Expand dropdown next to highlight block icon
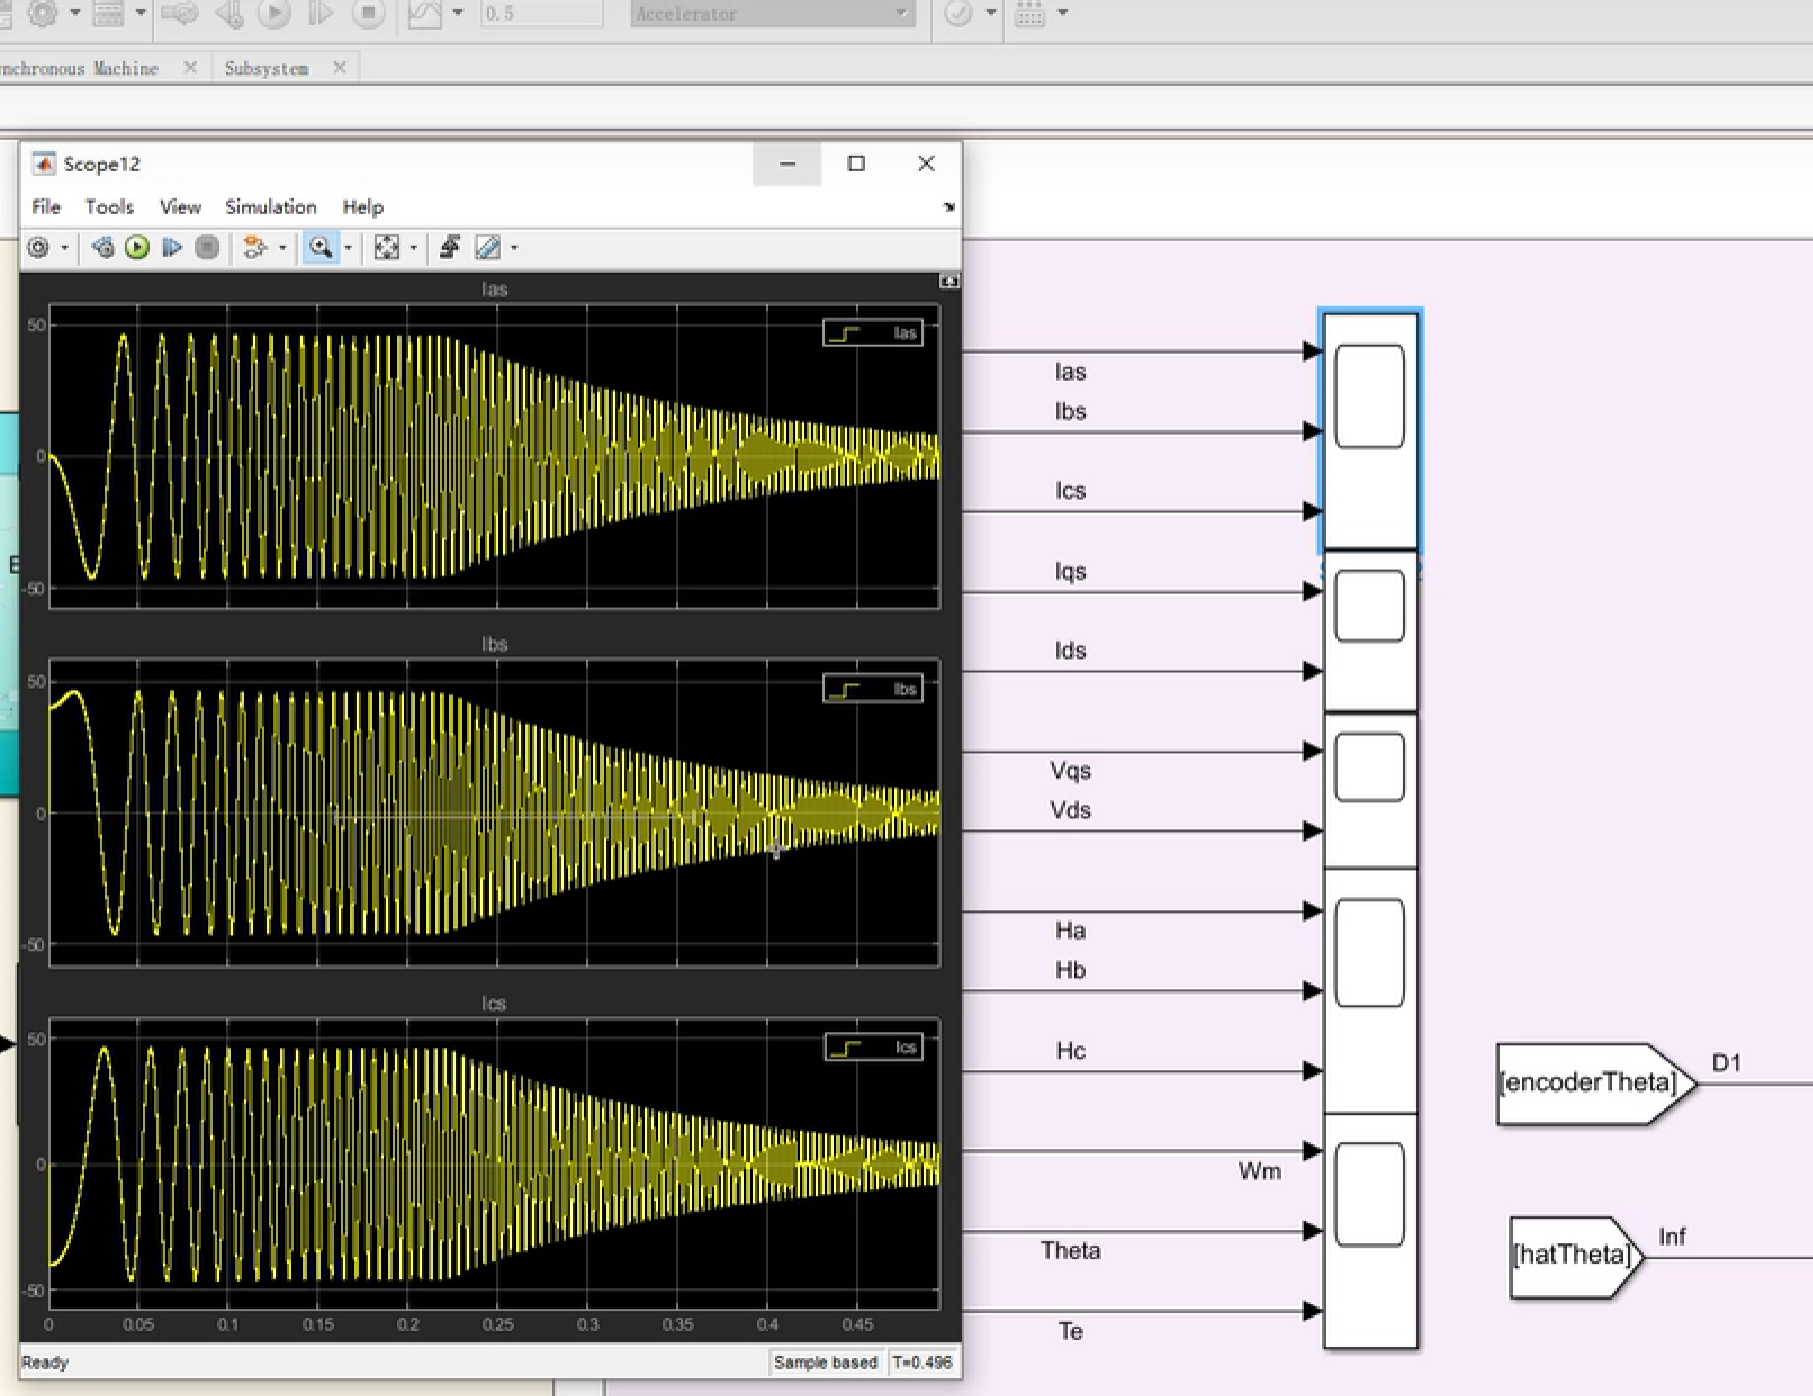Image resolution: width=1813 pixels, height=1396 pixels. click(x=282, y=247)
